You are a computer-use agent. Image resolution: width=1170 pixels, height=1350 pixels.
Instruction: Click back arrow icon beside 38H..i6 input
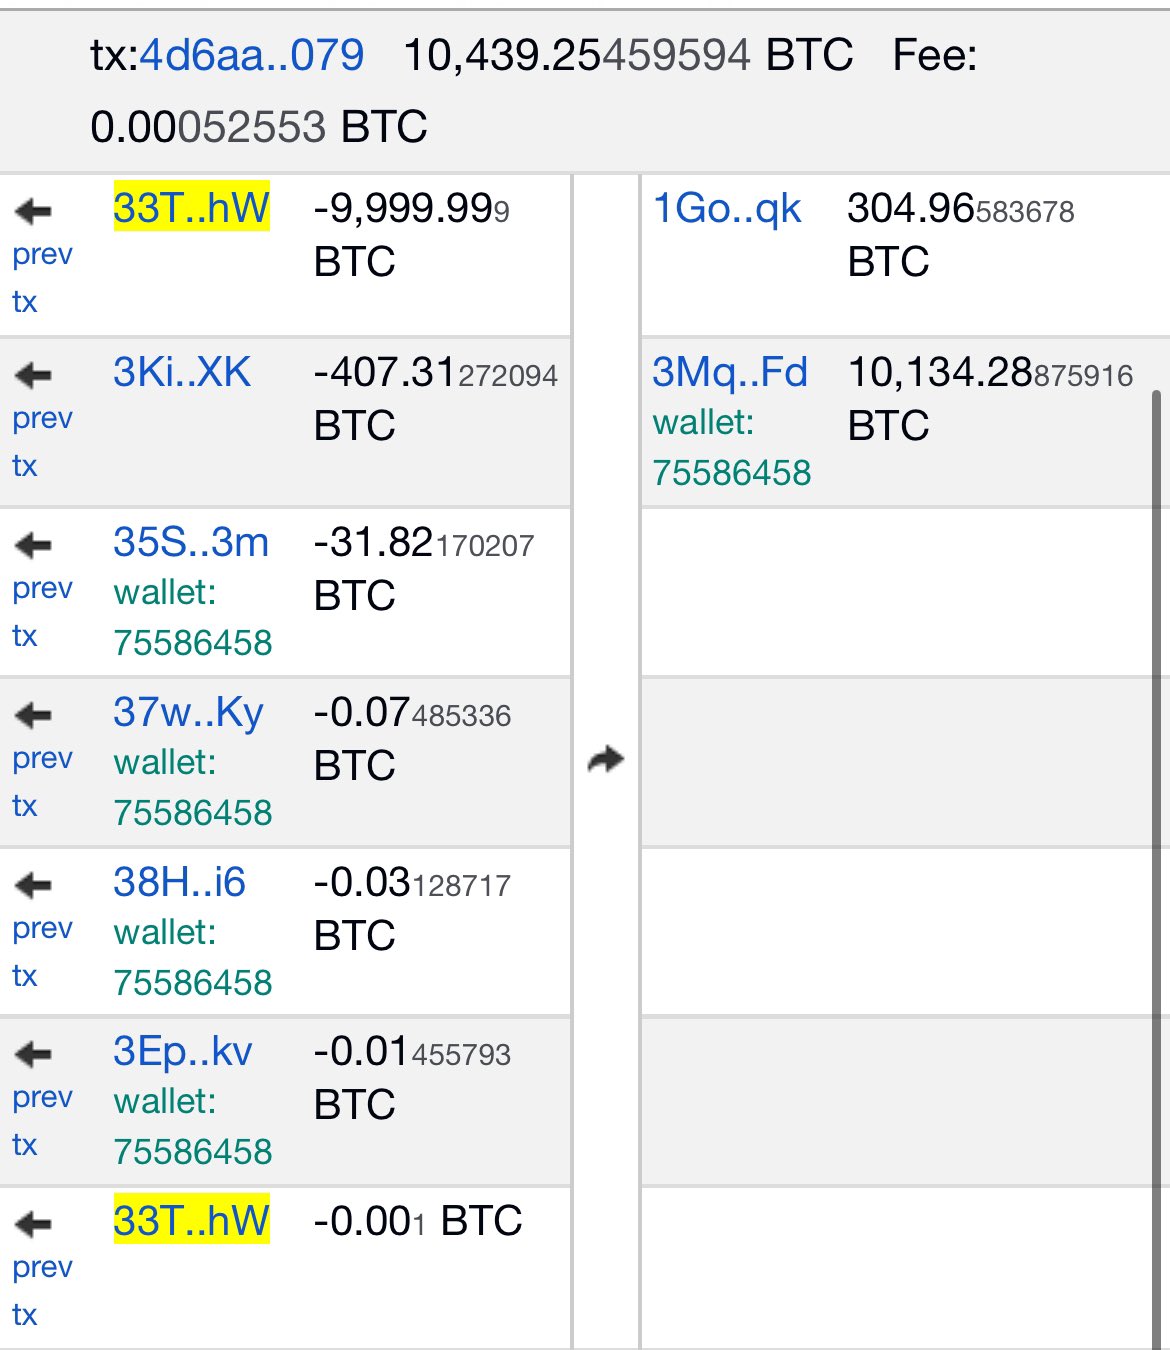tap(33, 885)
